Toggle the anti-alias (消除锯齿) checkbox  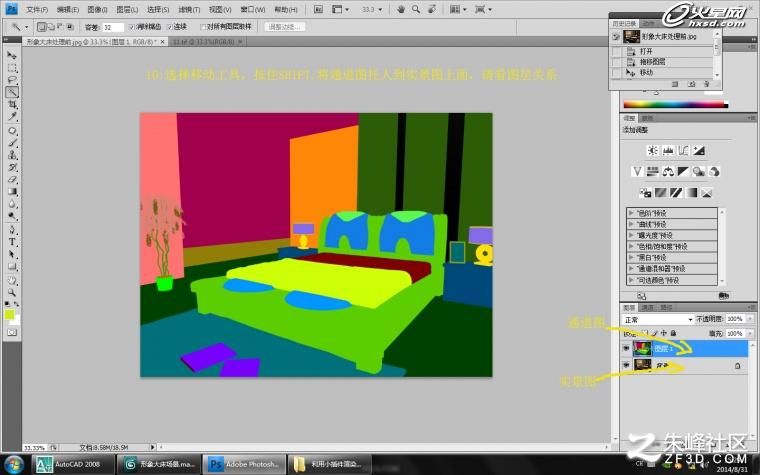[x=131, y=27]
